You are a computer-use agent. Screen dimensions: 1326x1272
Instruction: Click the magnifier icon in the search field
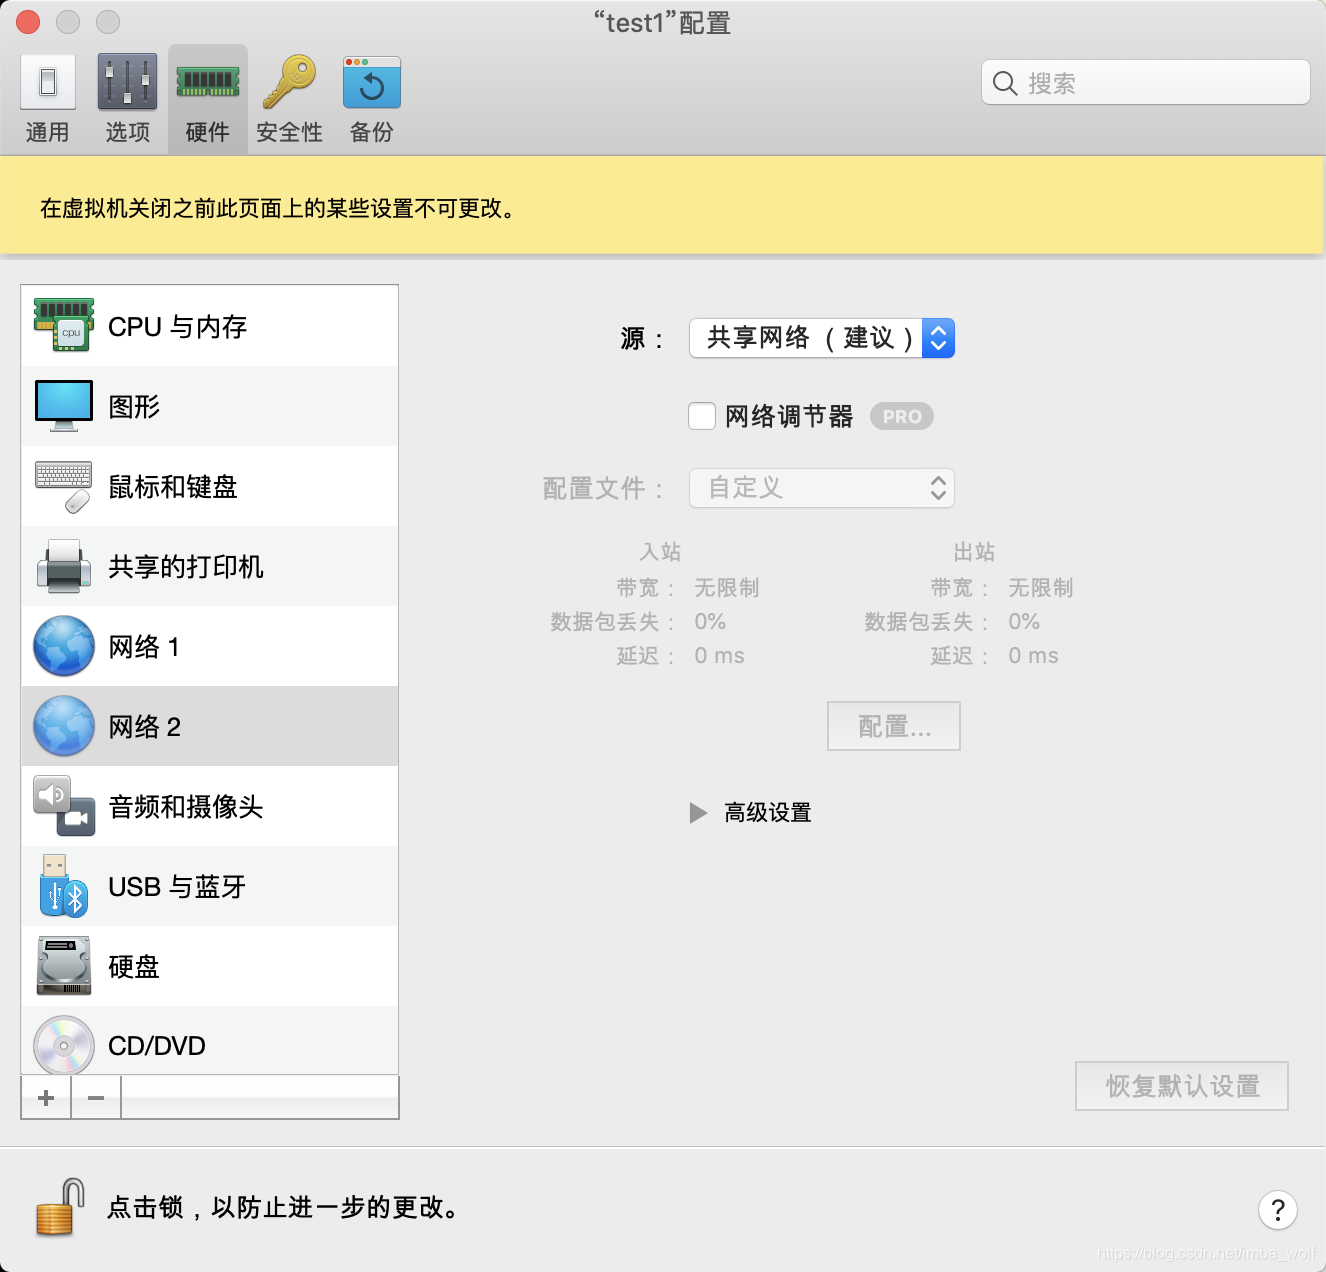point(1005,83)
